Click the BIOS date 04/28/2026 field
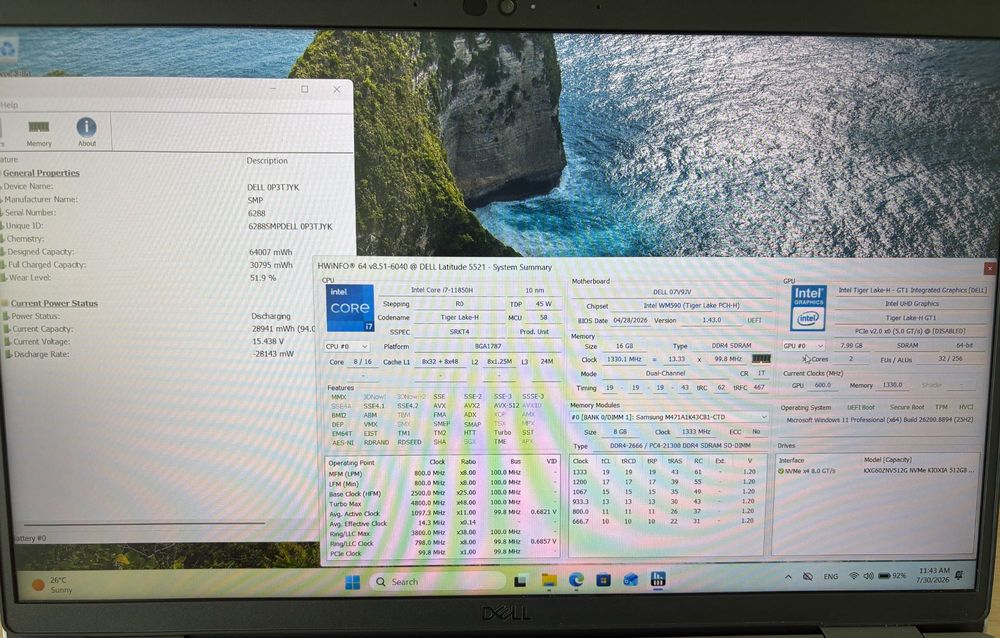The height and width of the screenshot is (638, 1000). [630, 320]
